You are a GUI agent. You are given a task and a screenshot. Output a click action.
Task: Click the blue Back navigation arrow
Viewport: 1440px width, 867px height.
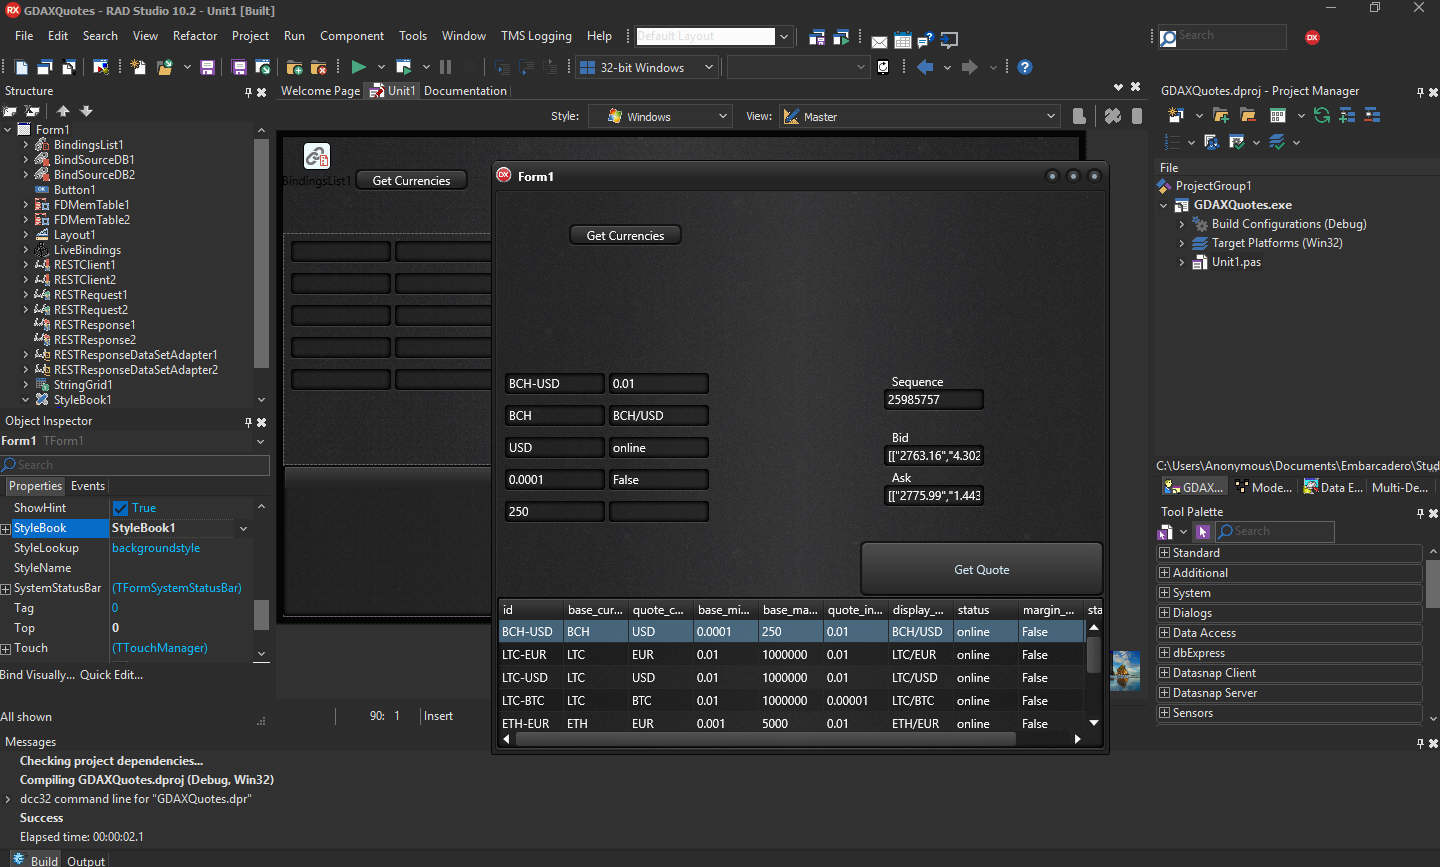pos(925,67)
